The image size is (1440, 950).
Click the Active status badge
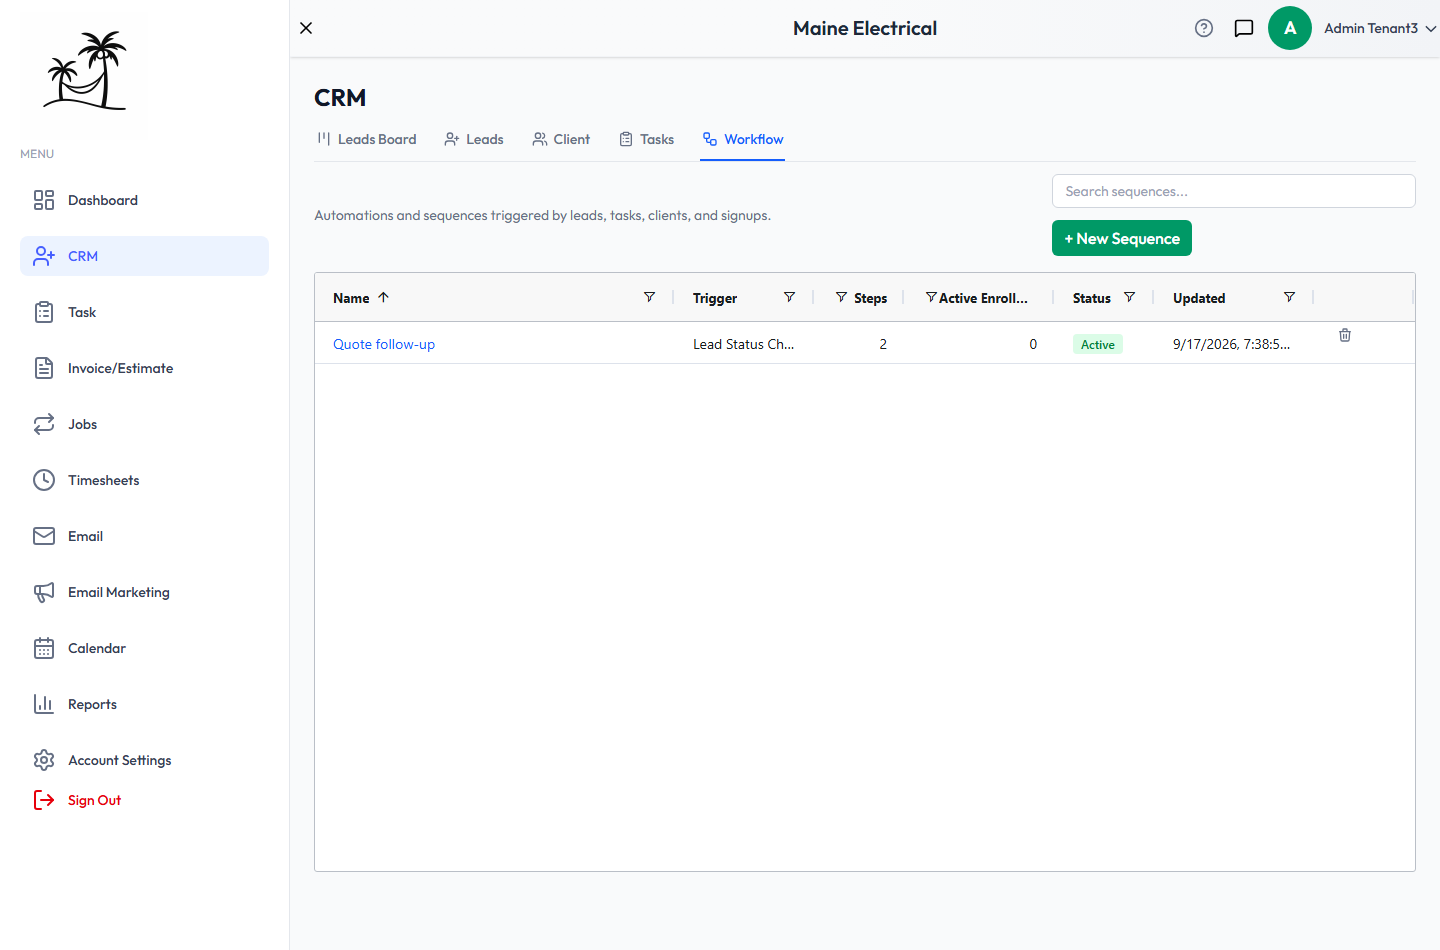(1098, 344)
